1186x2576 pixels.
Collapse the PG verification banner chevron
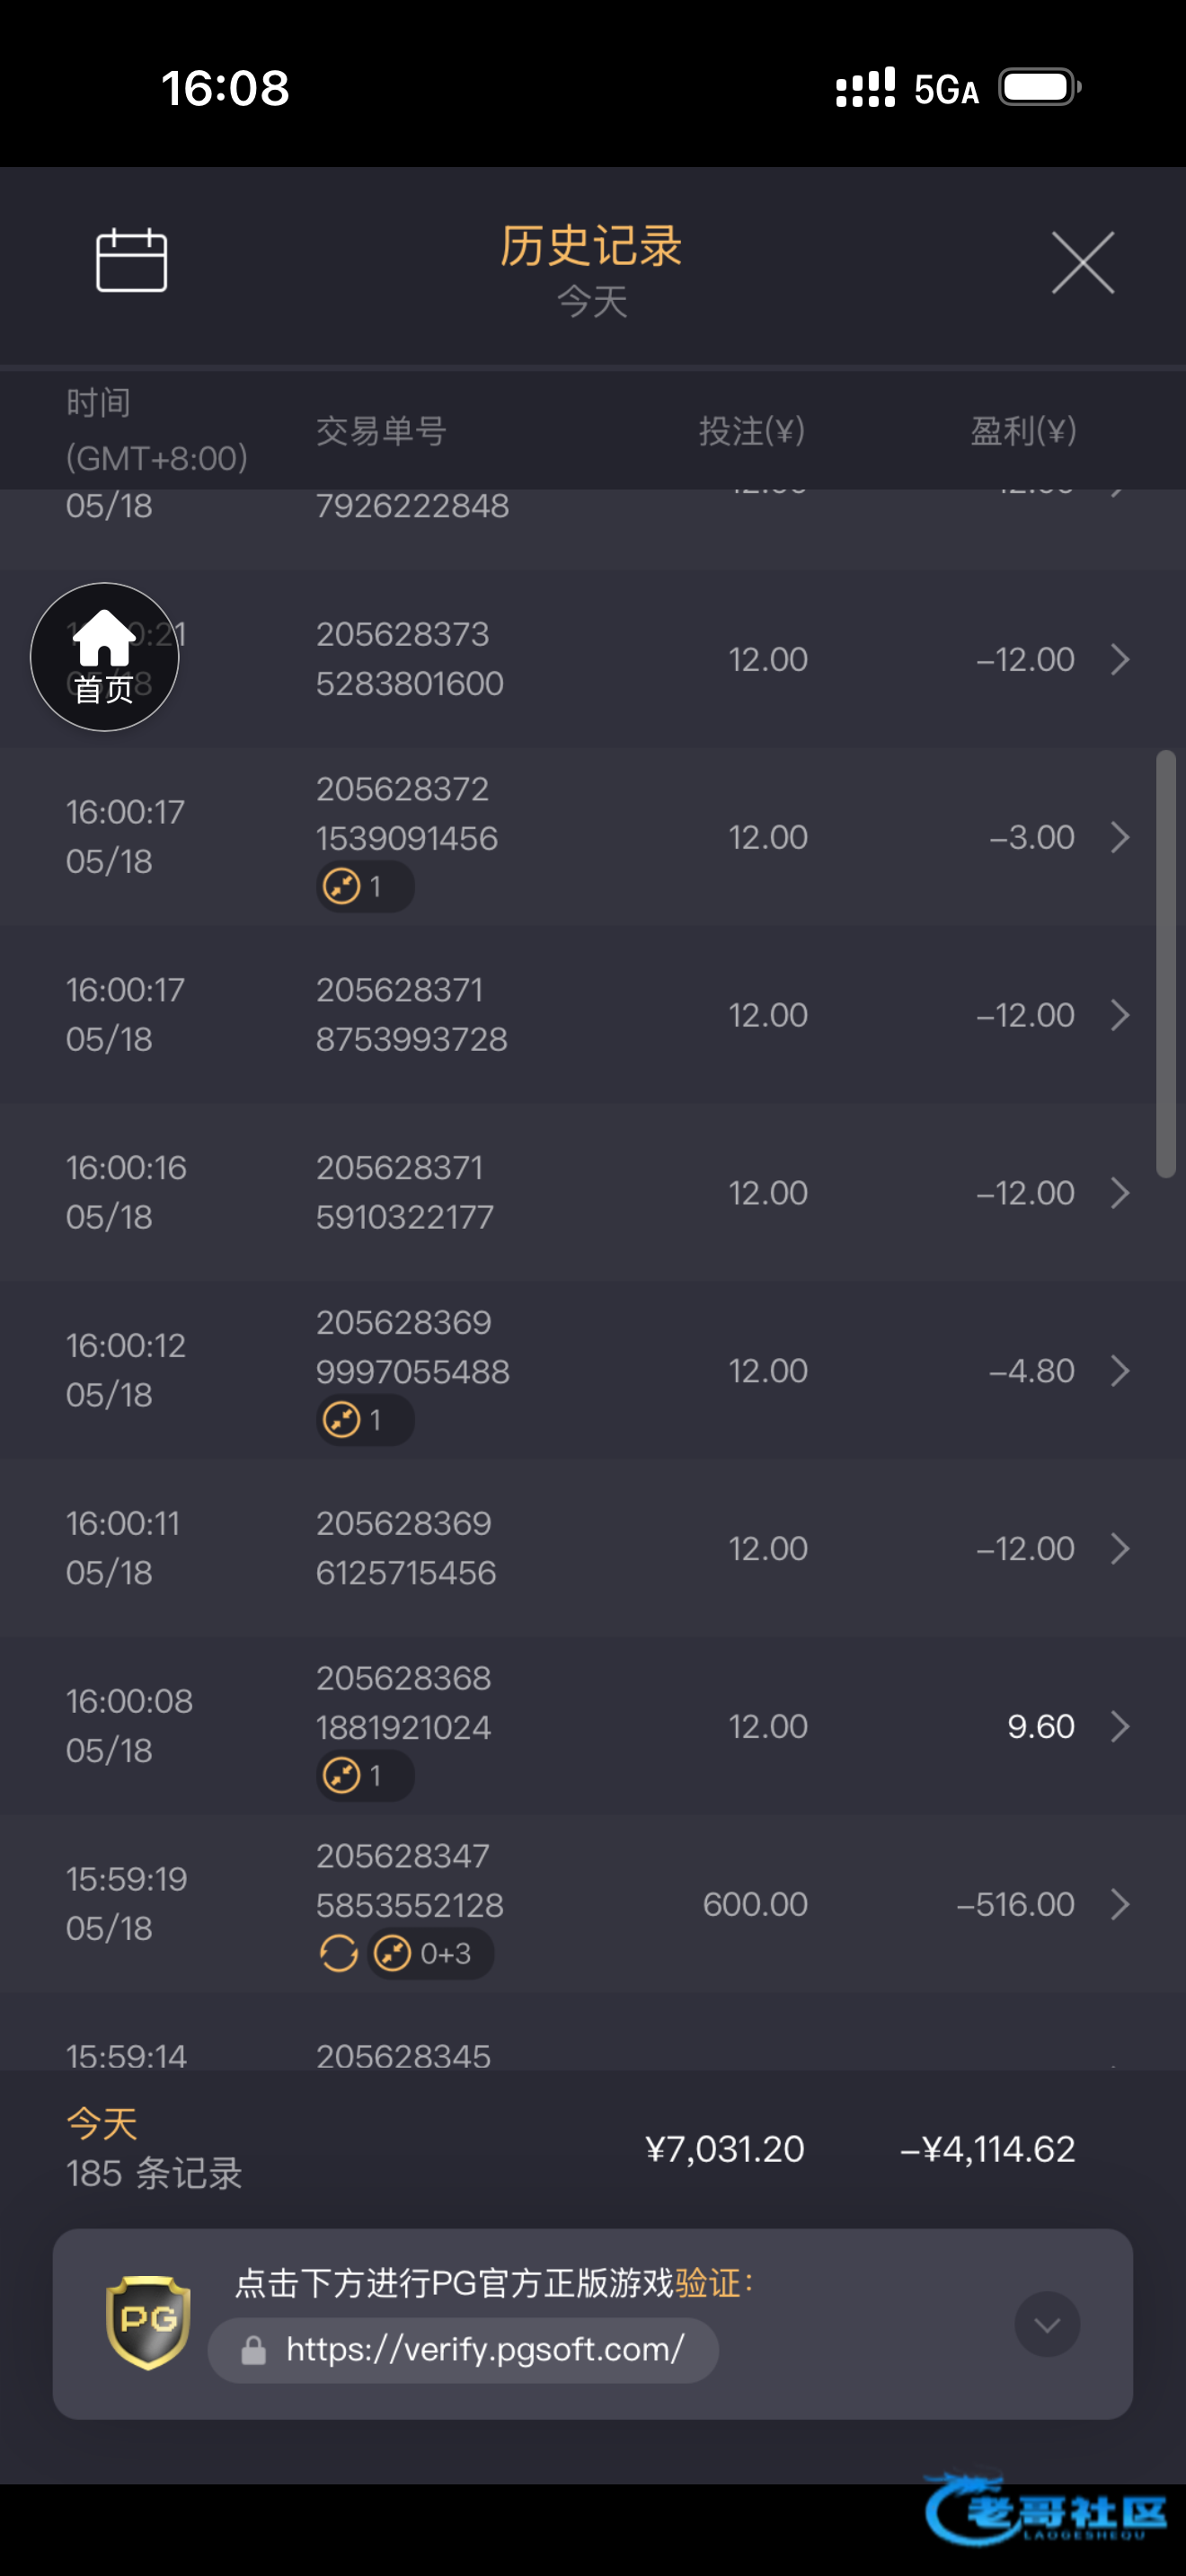point(1047,2324)
